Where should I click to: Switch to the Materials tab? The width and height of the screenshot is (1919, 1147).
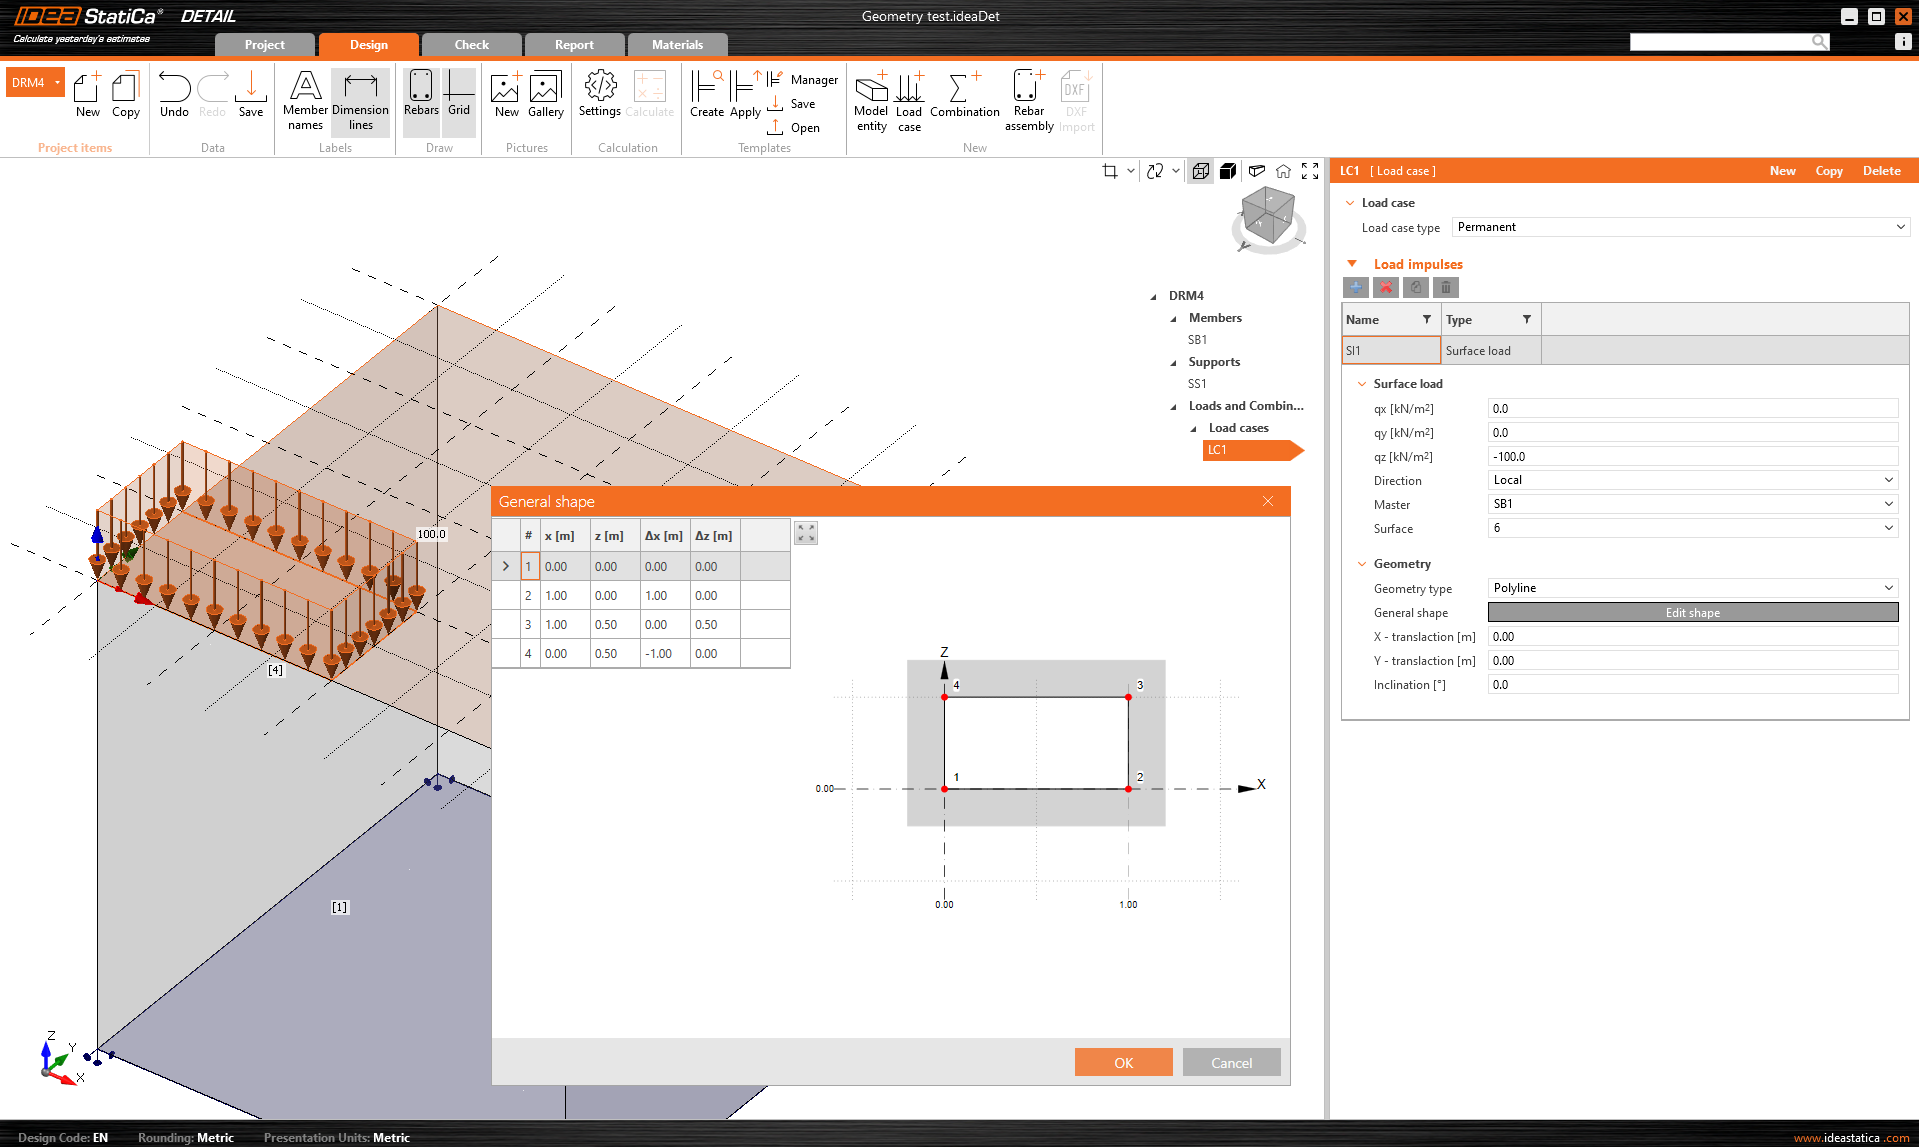(677, 45)
